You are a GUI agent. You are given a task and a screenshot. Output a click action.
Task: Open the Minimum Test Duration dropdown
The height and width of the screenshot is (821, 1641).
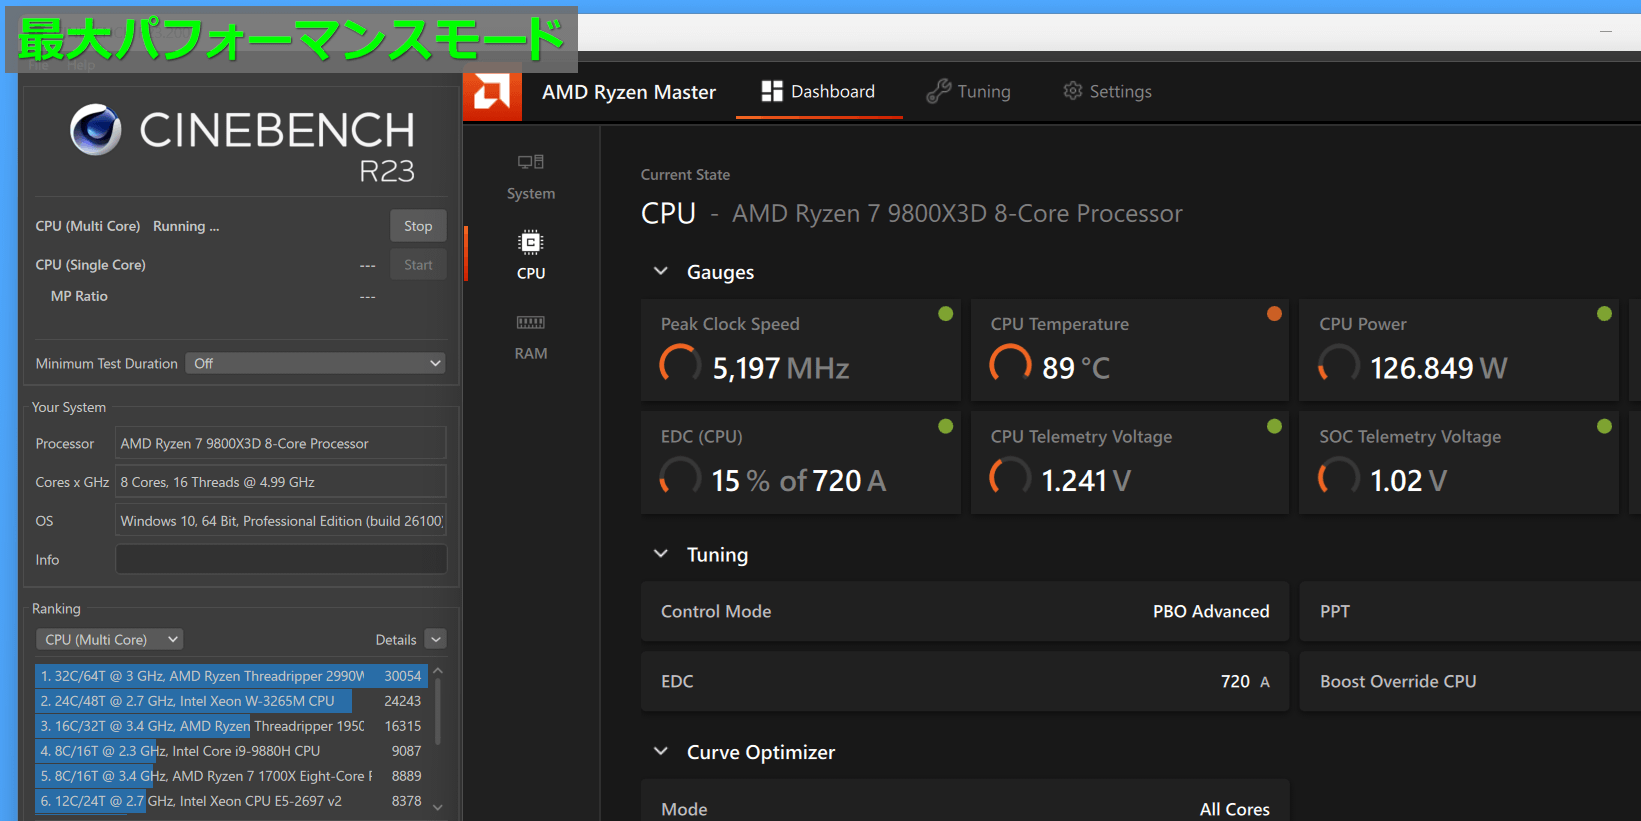point(315,363)
